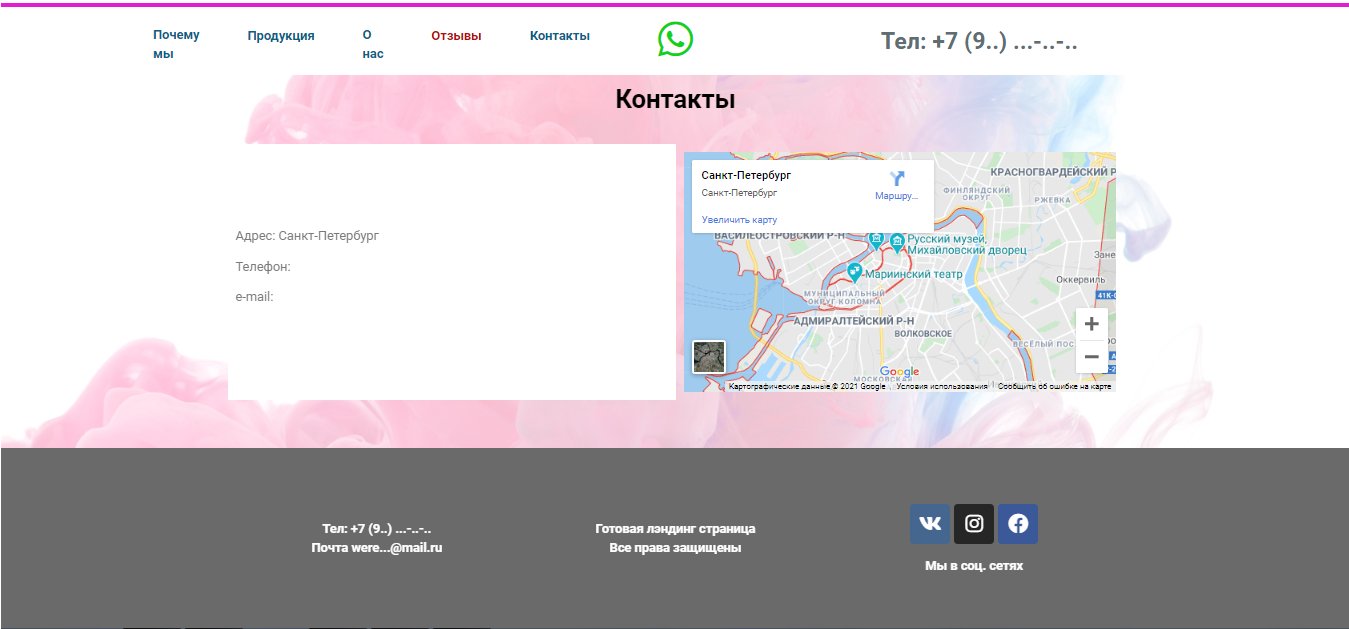Open the Instagram social icon
This screenshot has width=1349, height=629.
tap(974, 524)
